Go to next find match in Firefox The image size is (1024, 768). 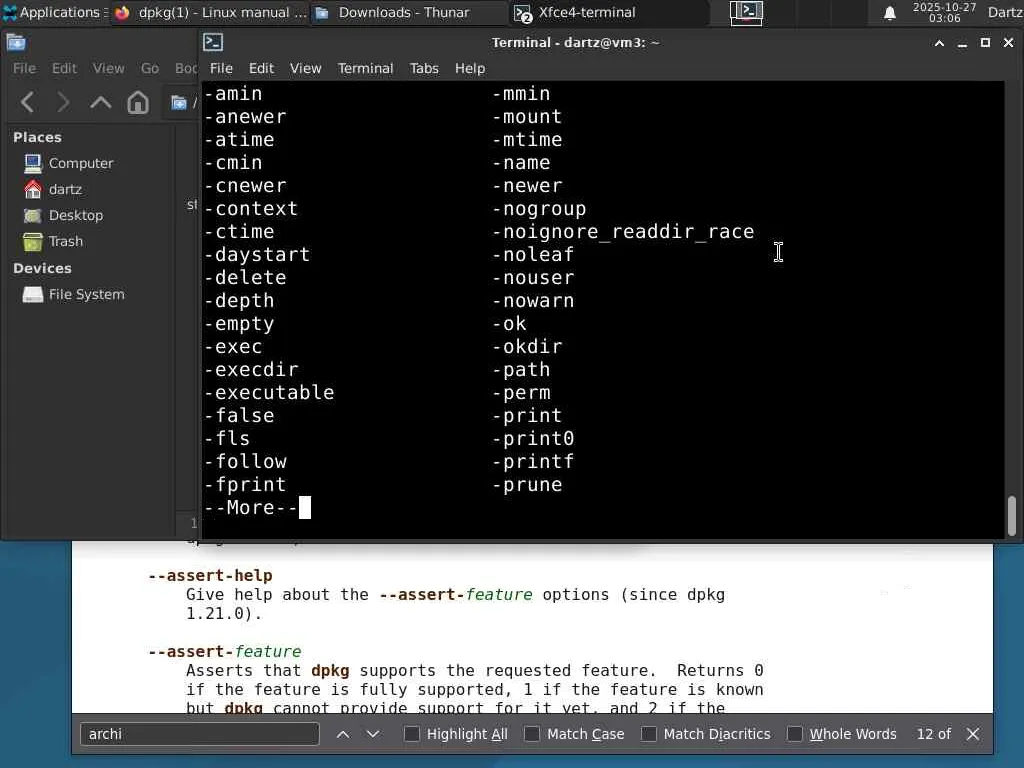[x=373, y=734]
